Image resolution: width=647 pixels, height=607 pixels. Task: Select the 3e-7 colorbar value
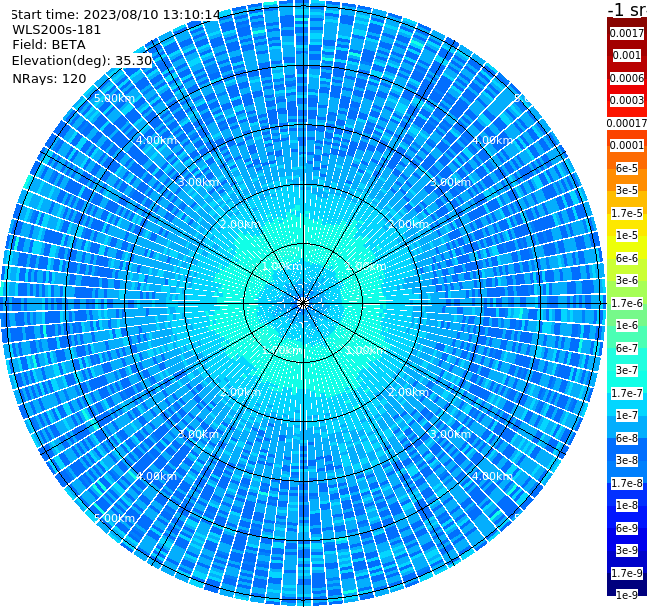tap(627, 370)
